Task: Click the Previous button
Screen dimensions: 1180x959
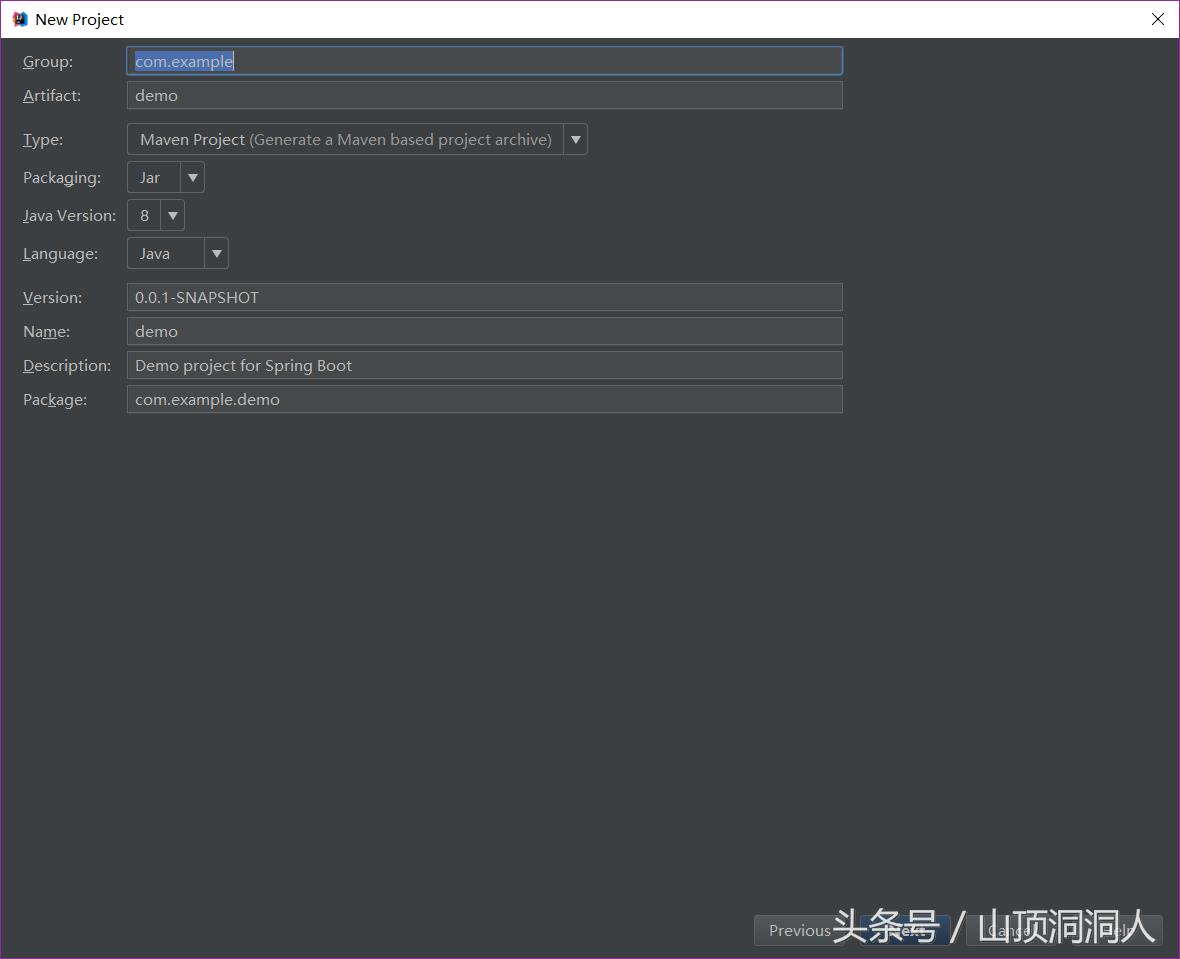Action: pos(797,930)
